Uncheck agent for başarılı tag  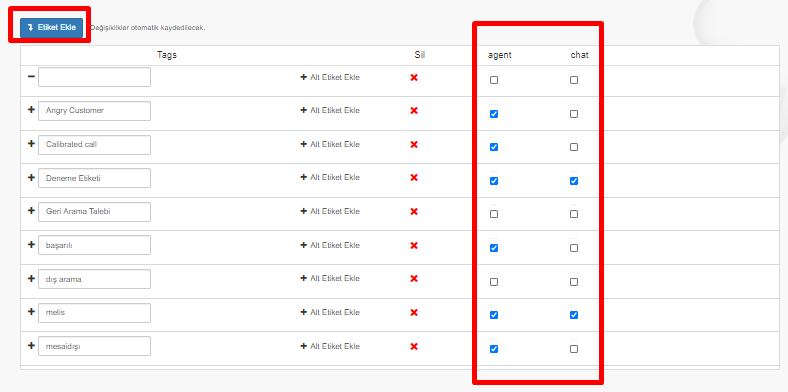pos(494,248)
